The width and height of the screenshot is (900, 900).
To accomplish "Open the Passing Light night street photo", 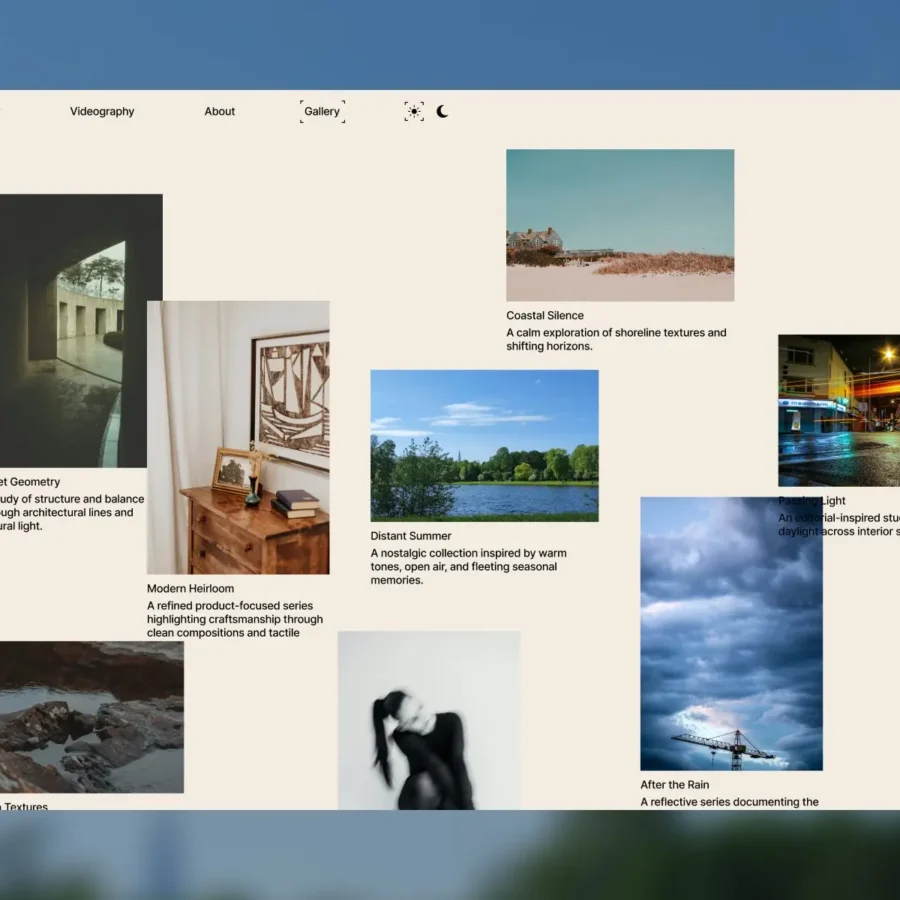I will click(x=839, y=410).
